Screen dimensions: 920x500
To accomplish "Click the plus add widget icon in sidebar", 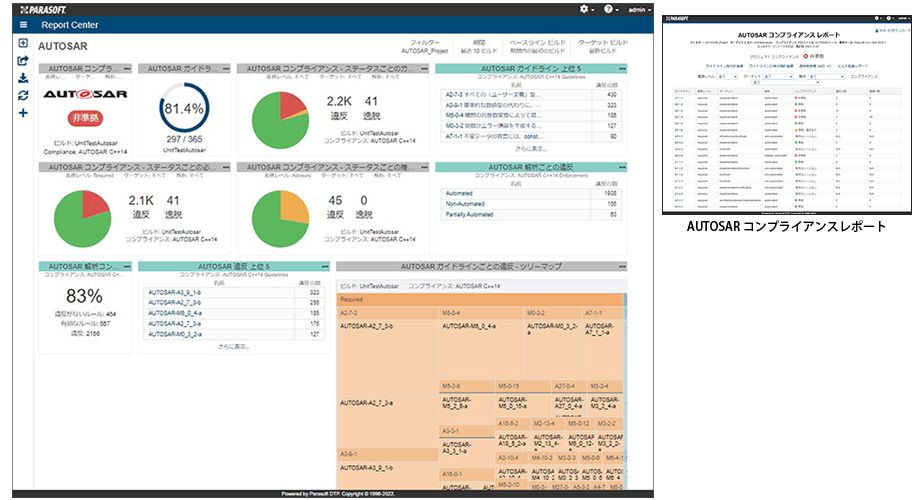I will 23,113.
